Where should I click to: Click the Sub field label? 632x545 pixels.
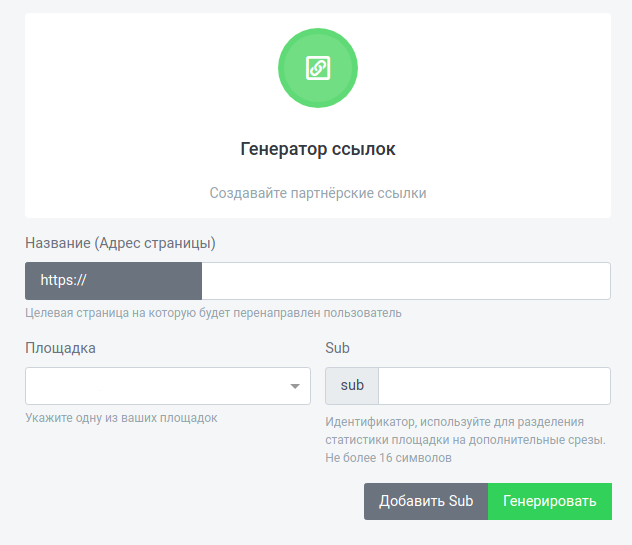coord(337,348)
